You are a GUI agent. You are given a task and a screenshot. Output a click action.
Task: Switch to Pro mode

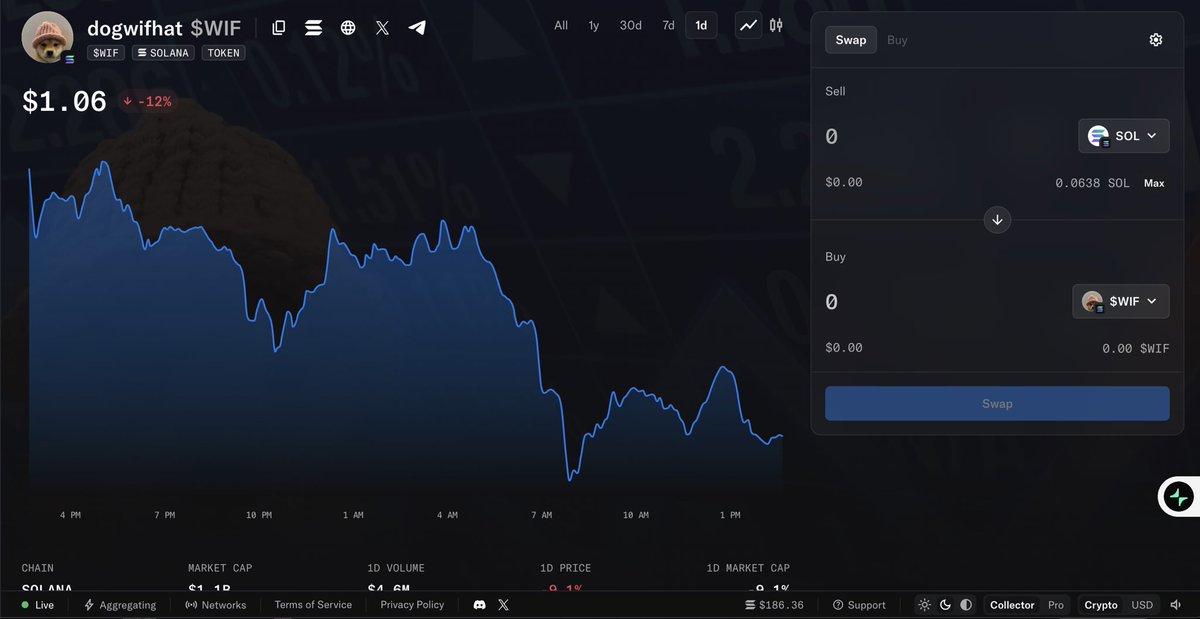[x=1056, y=605]
